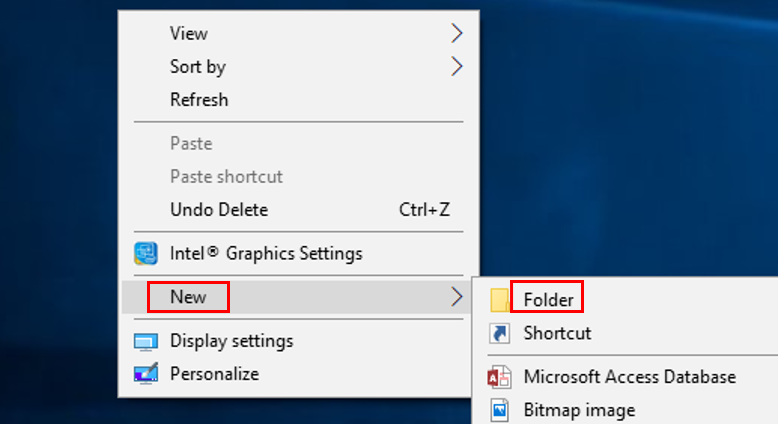Open Display settings from the menu
The image size is (778, 424).
(298, 341)
